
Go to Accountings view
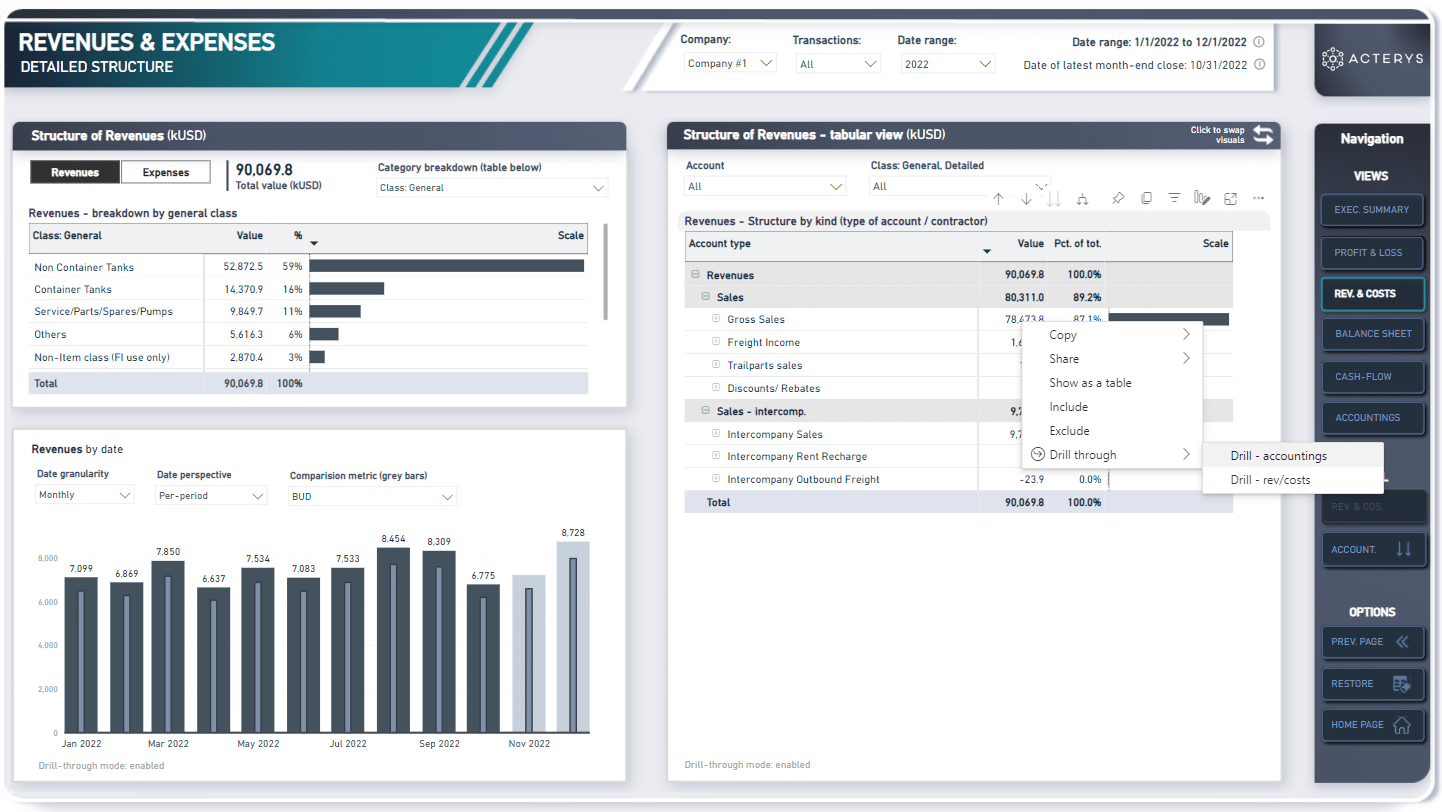coord(1372,418)
